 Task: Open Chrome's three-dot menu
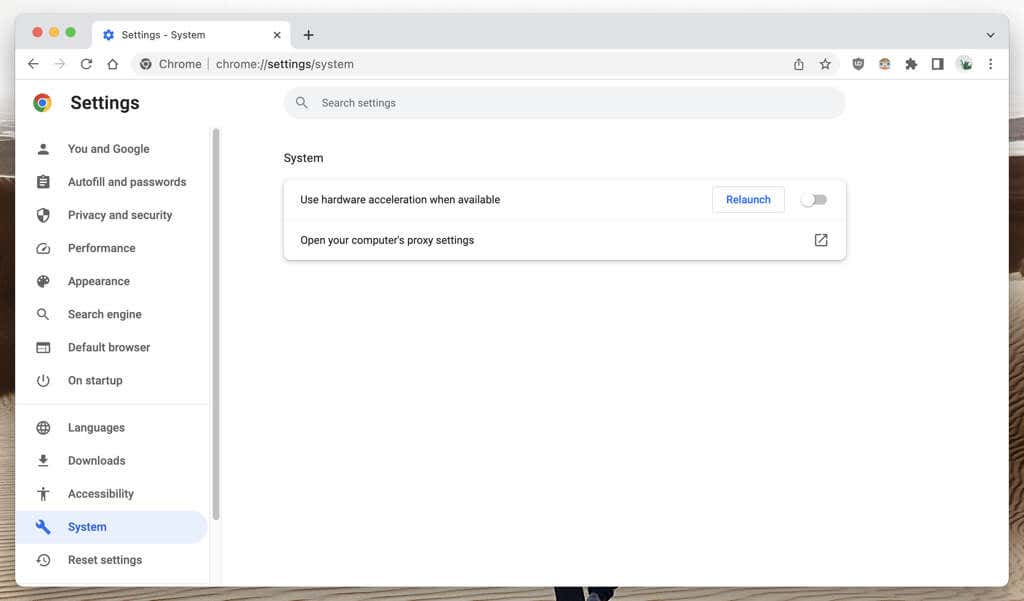click(991, 63)
